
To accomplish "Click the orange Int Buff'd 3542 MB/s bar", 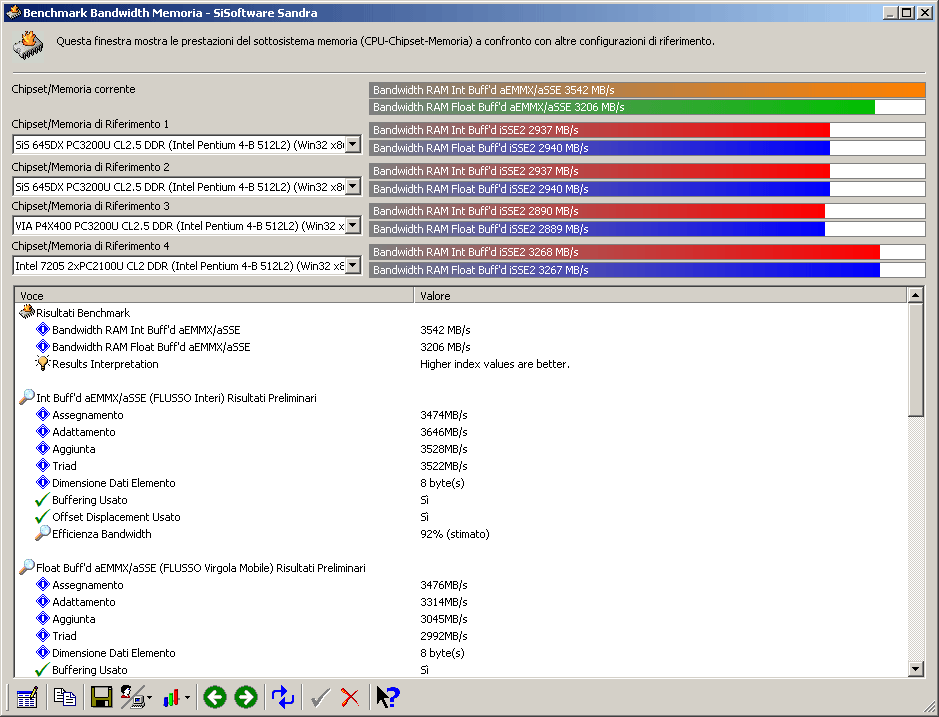I will 647,90.
